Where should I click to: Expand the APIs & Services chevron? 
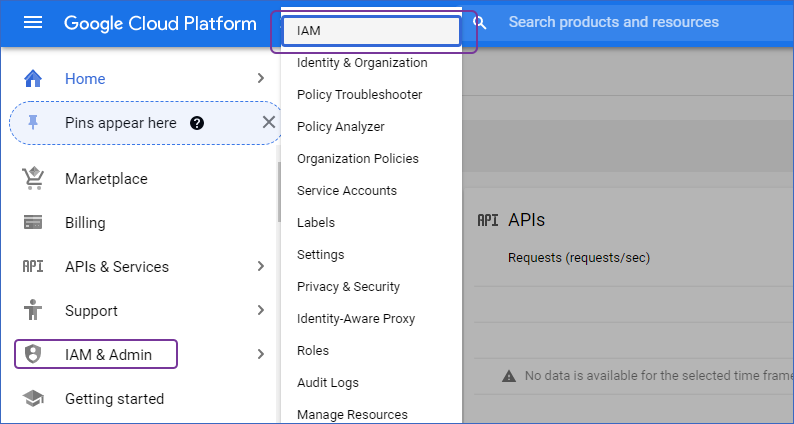pos(261,266)
